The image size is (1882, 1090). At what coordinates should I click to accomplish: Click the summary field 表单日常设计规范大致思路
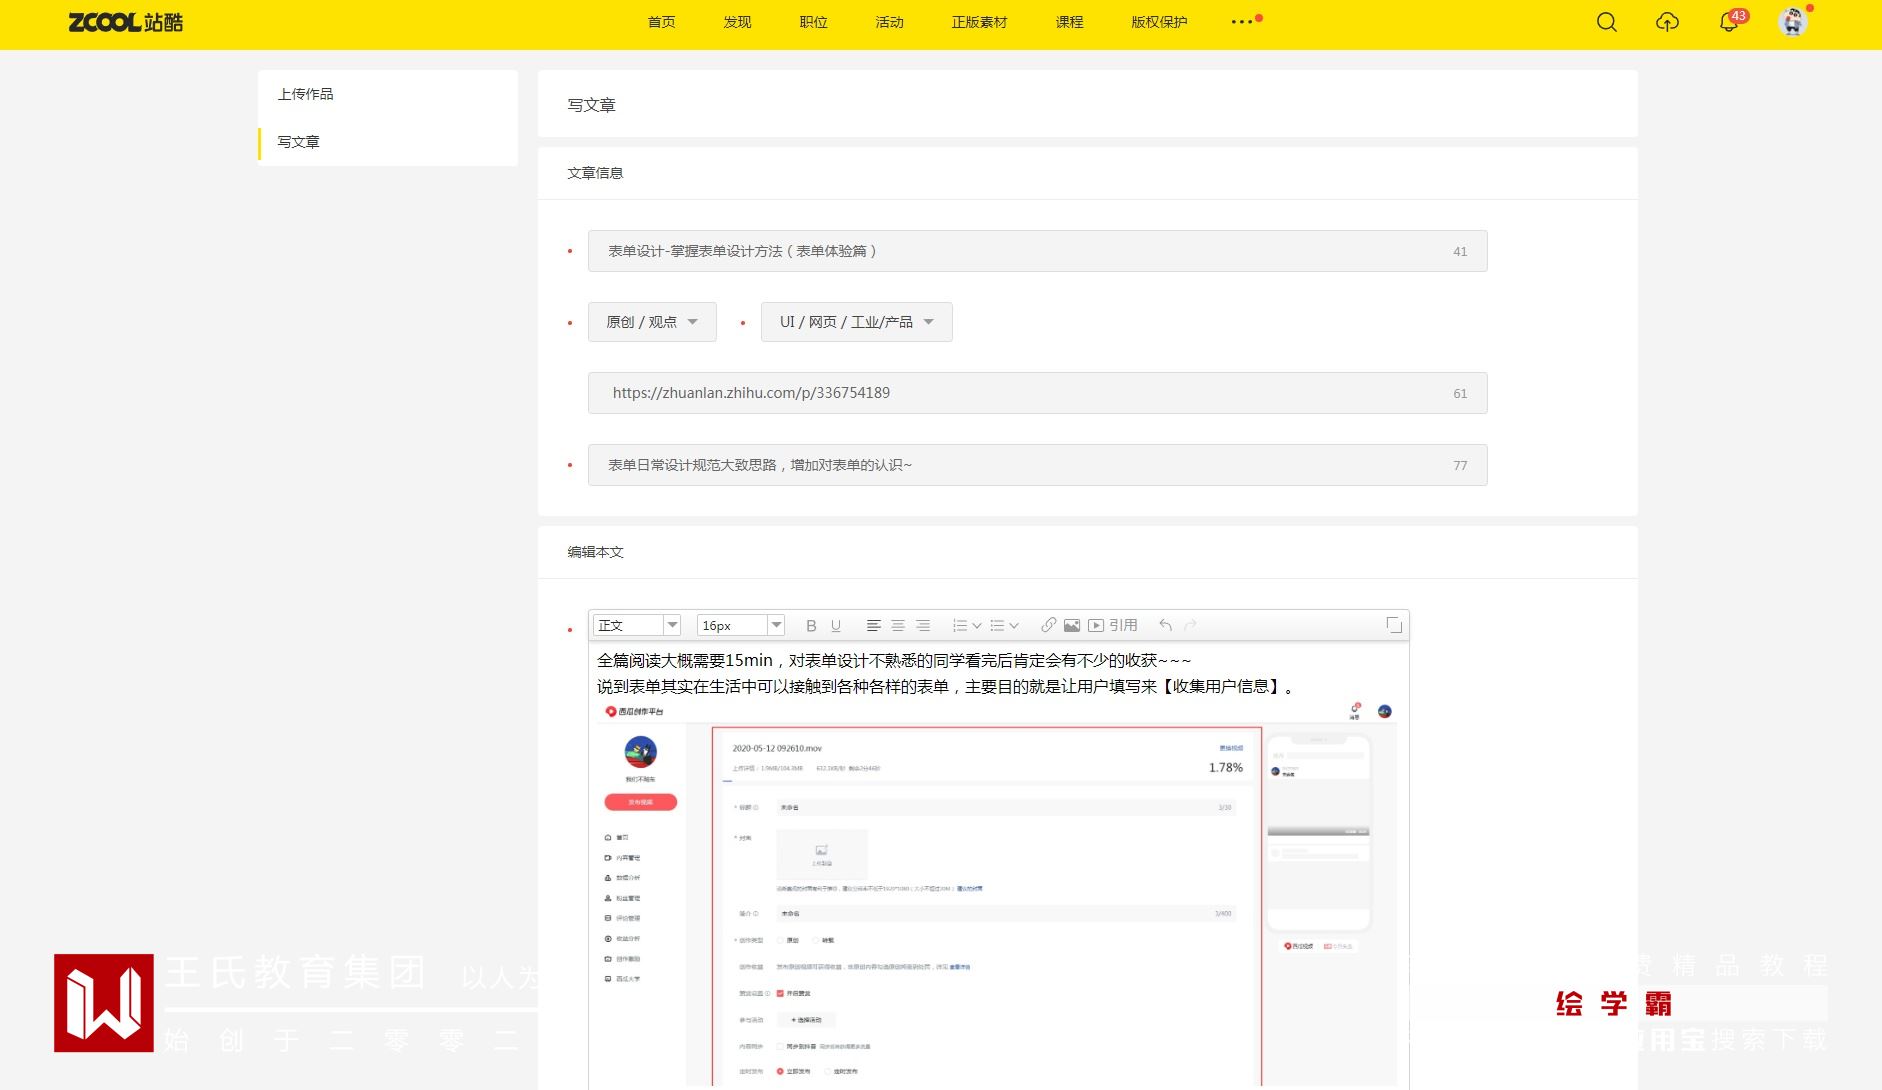[1037, 465]
